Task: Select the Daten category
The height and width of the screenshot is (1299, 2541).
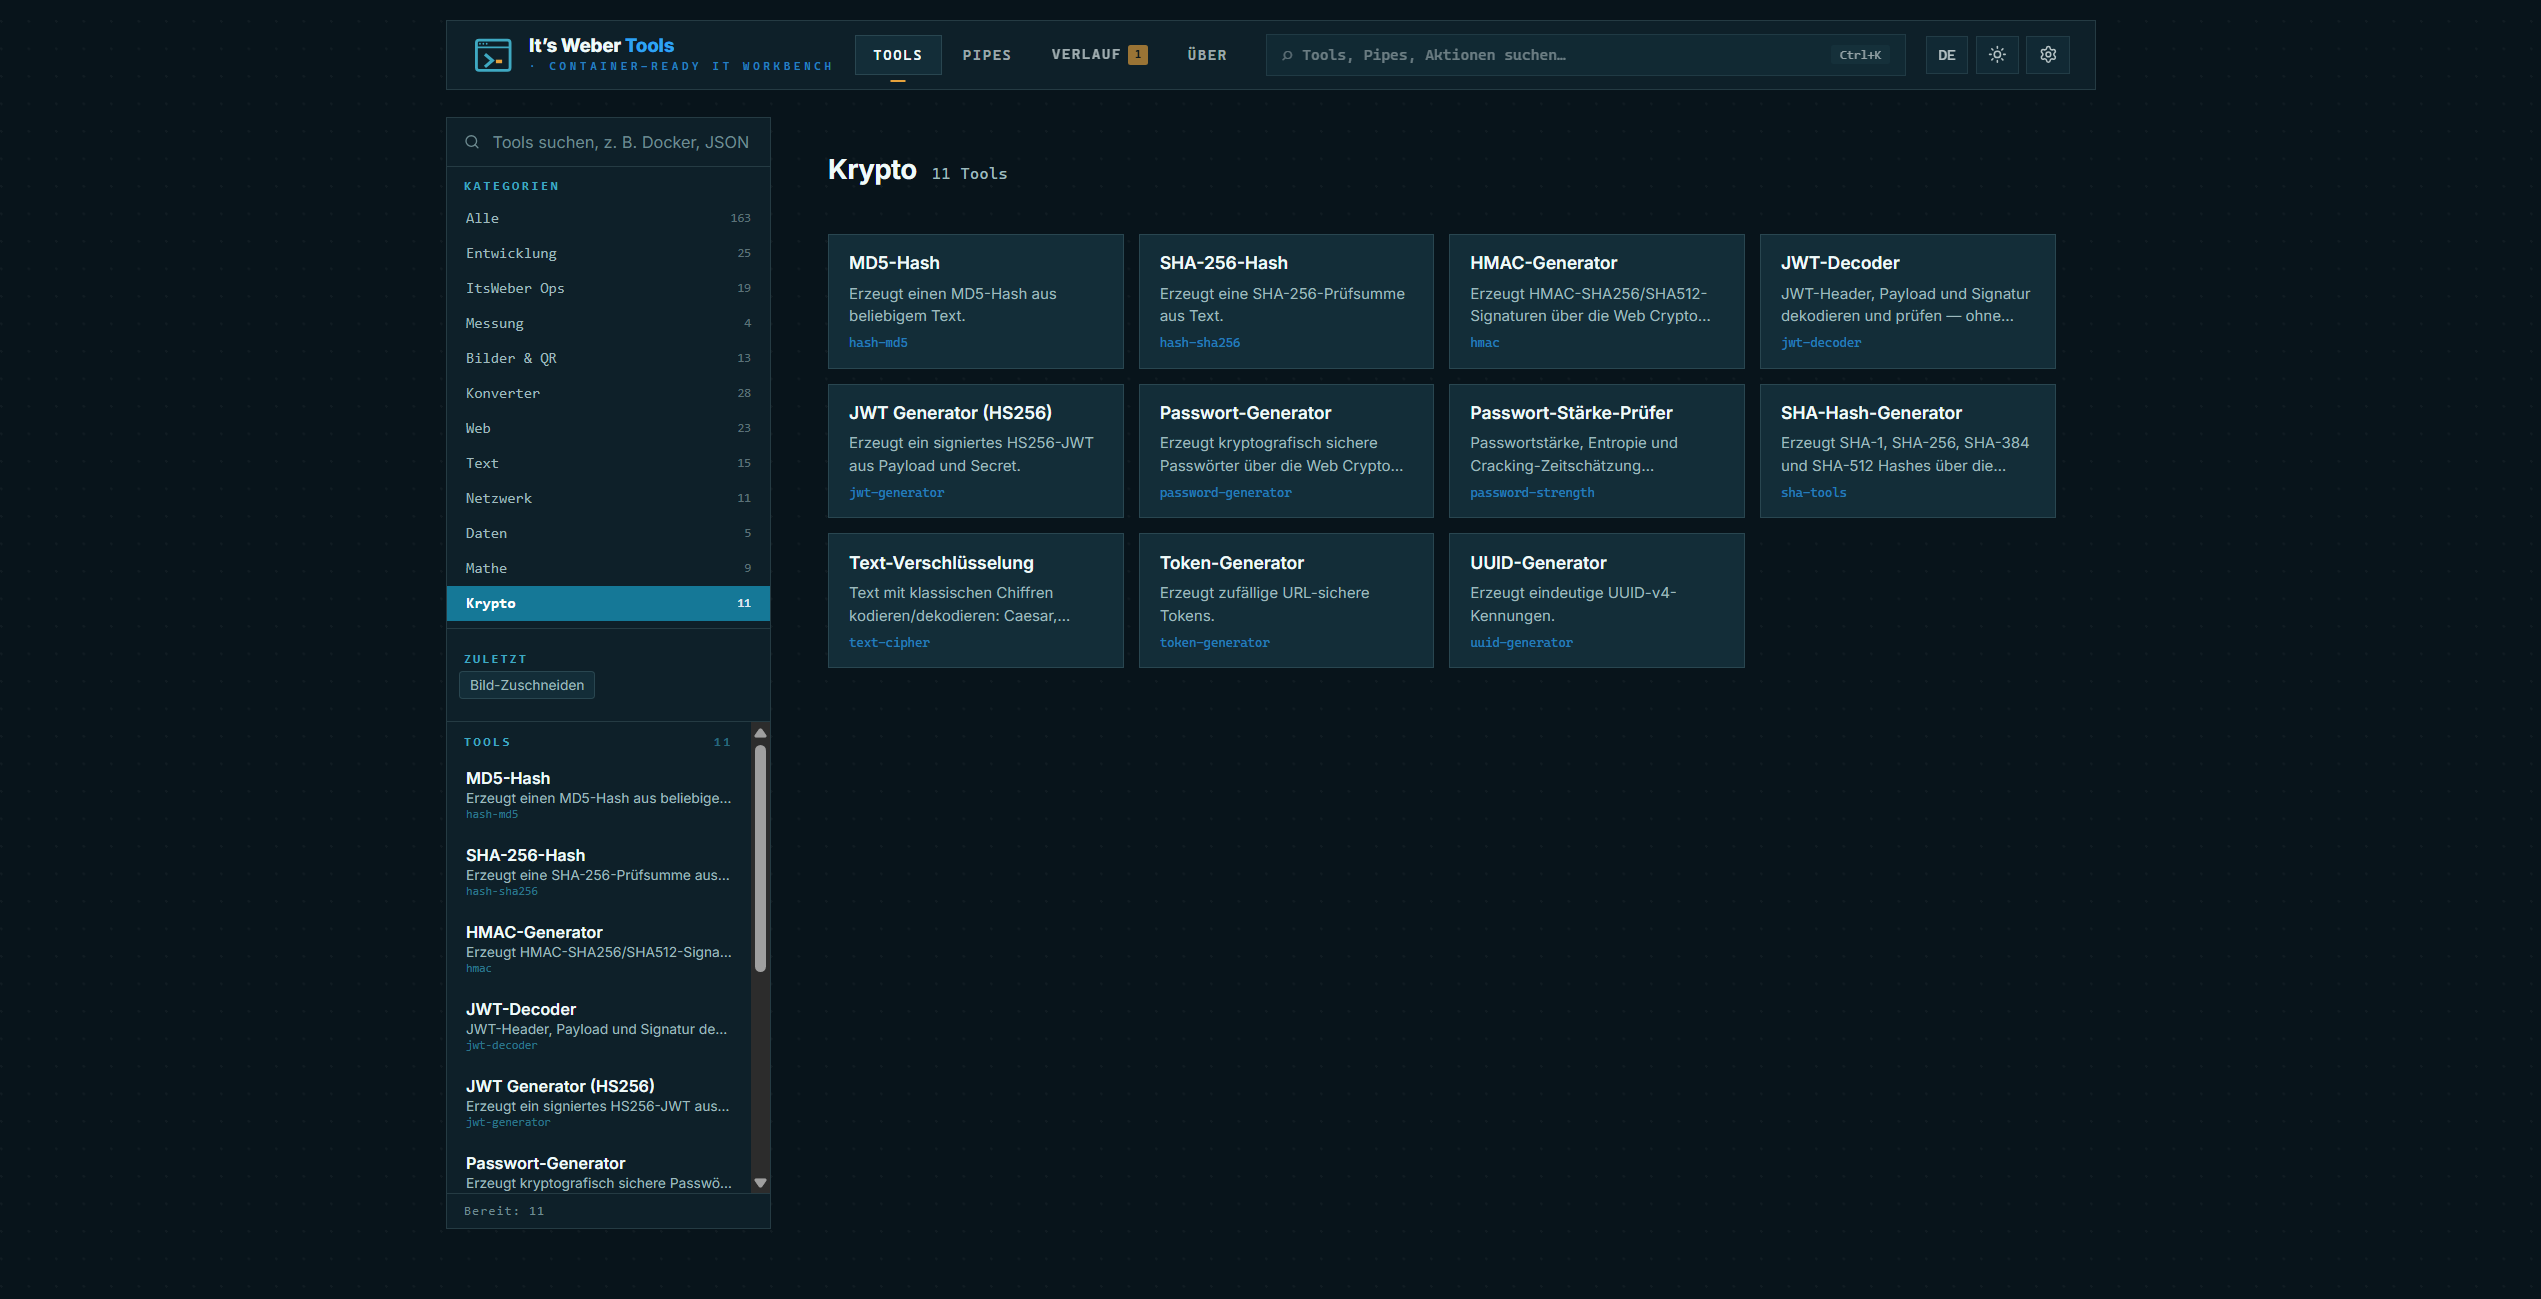Action: 608,533
